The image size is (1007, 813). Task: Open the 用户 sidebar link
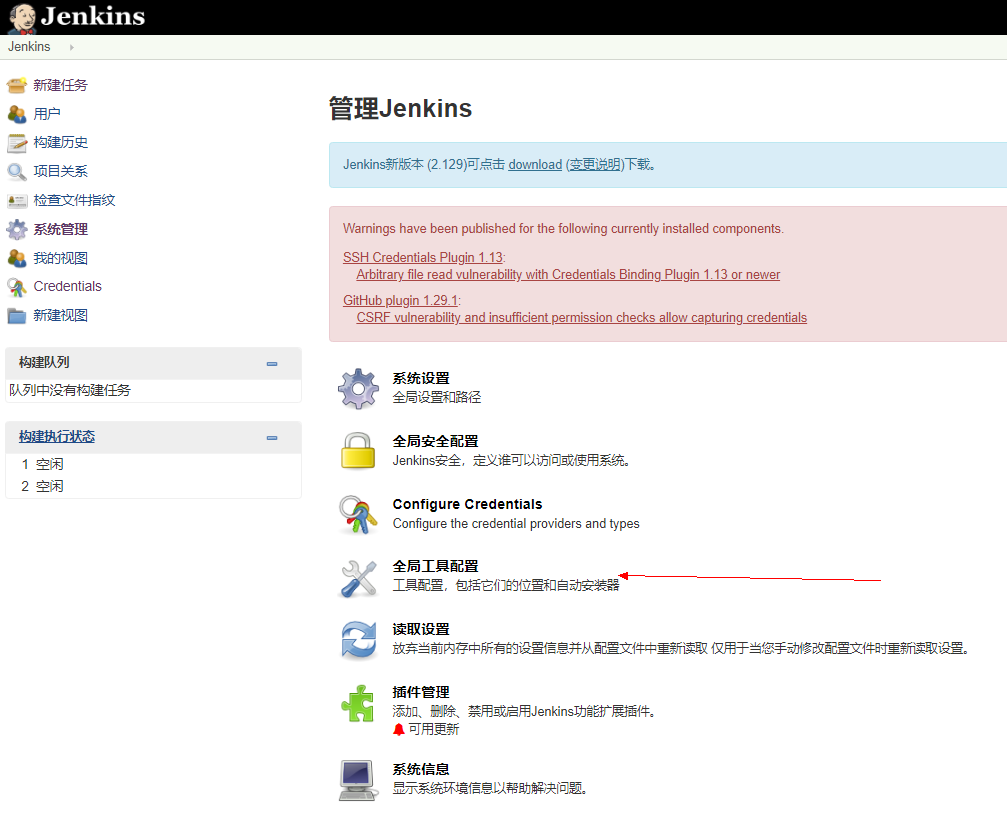tap(47, 114)
